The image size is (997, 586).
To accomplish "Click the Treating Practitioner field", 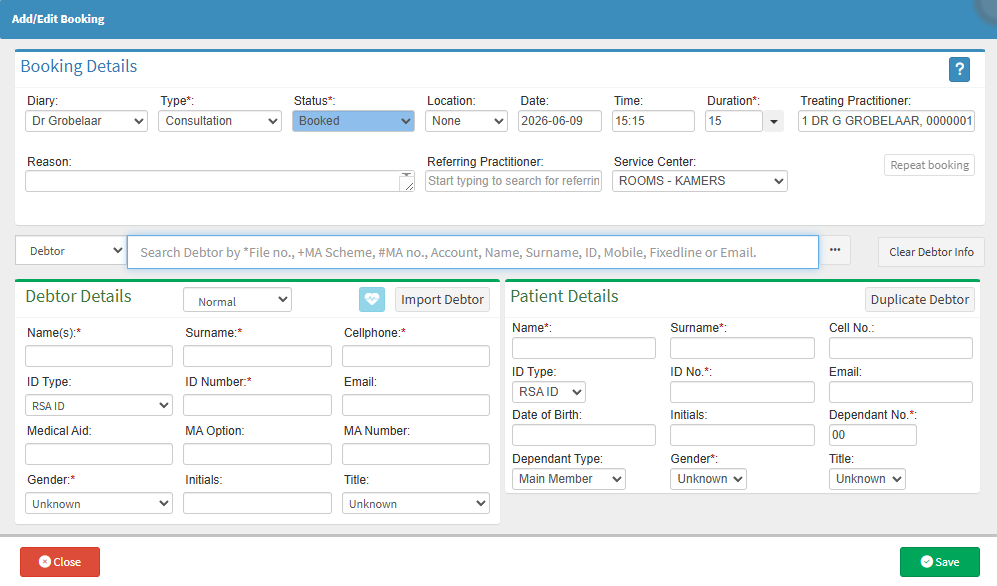I will click(x=886, y=121).
